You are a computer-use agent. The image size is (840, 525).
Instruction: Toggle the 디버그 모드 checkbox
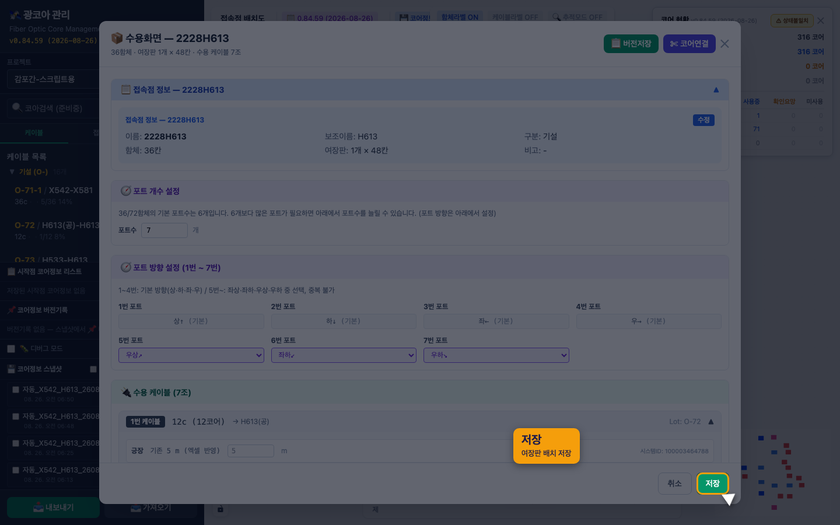pos(11,348)
